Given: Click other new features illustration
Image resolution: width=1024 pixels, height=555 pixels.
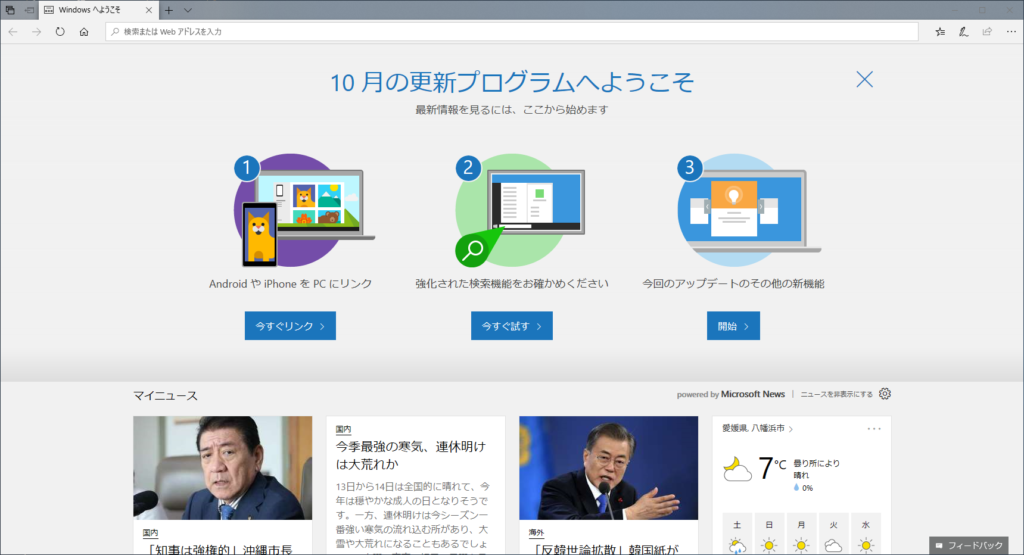Looking at the screenshot, I should (748, 210).
